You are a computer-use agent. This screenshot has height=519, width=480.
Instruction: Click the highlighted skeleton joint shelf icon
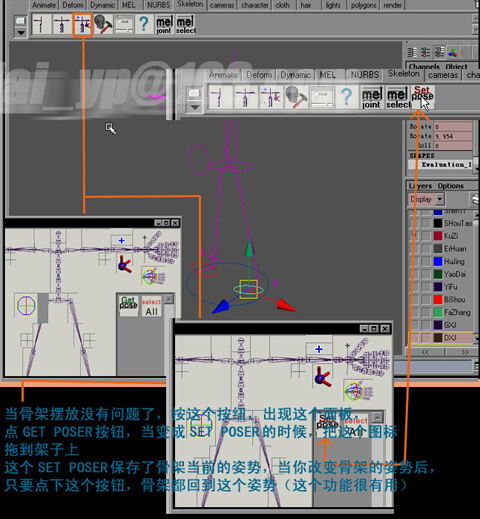pos(82,24)
